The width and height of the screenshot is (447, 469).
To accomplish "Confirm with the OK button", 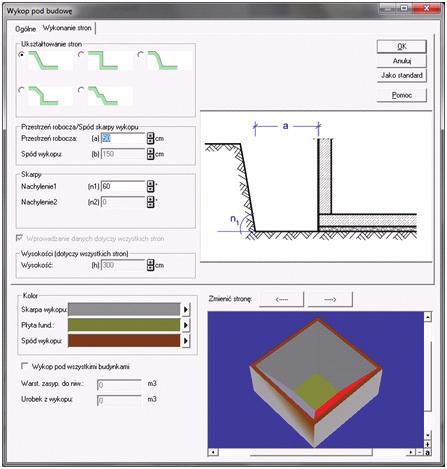I will [402, 47].
